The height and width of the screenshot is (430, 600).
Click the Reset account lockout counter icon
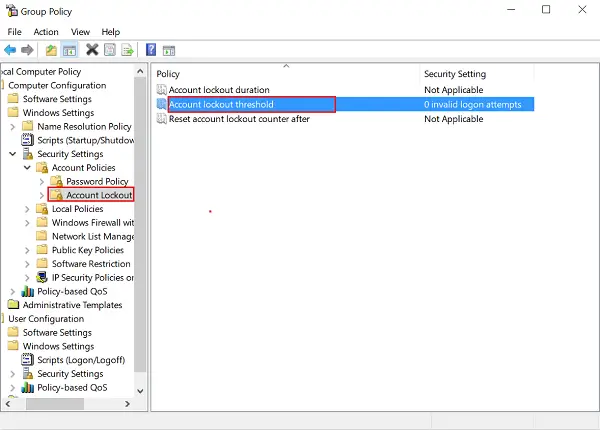coord(162,119)
